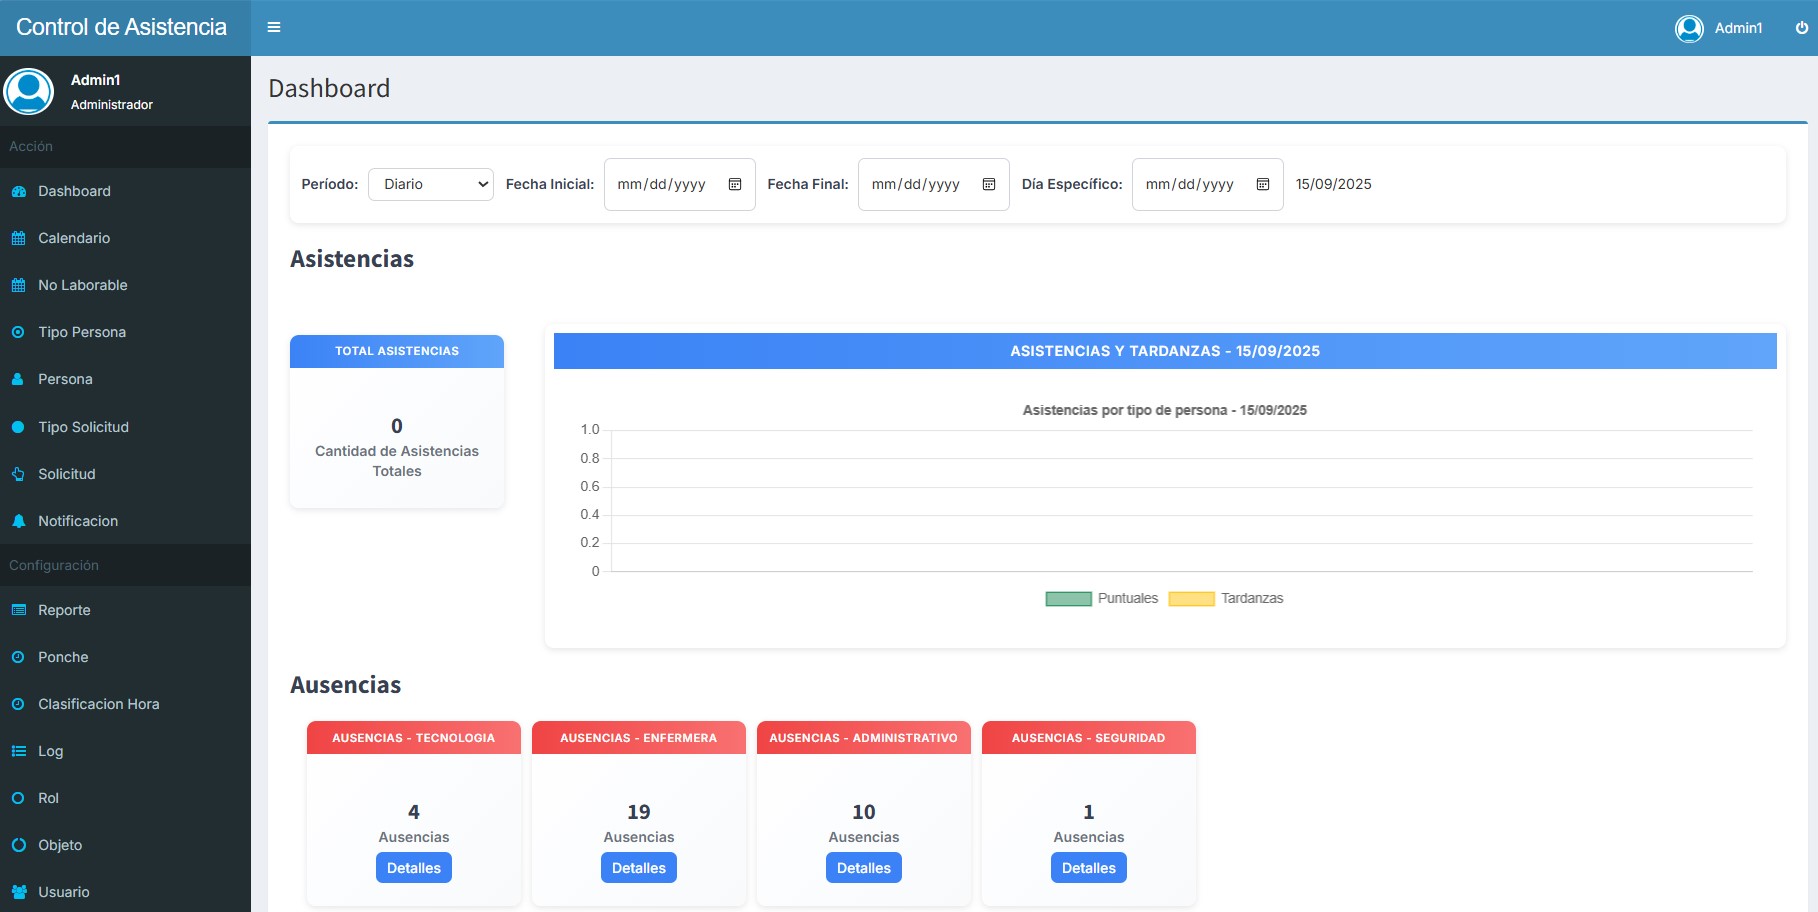The width and height of the screenshot is (1818, 912).
Task: View Detalles for Ausencias Seguridad
Action: [1089, 868]
